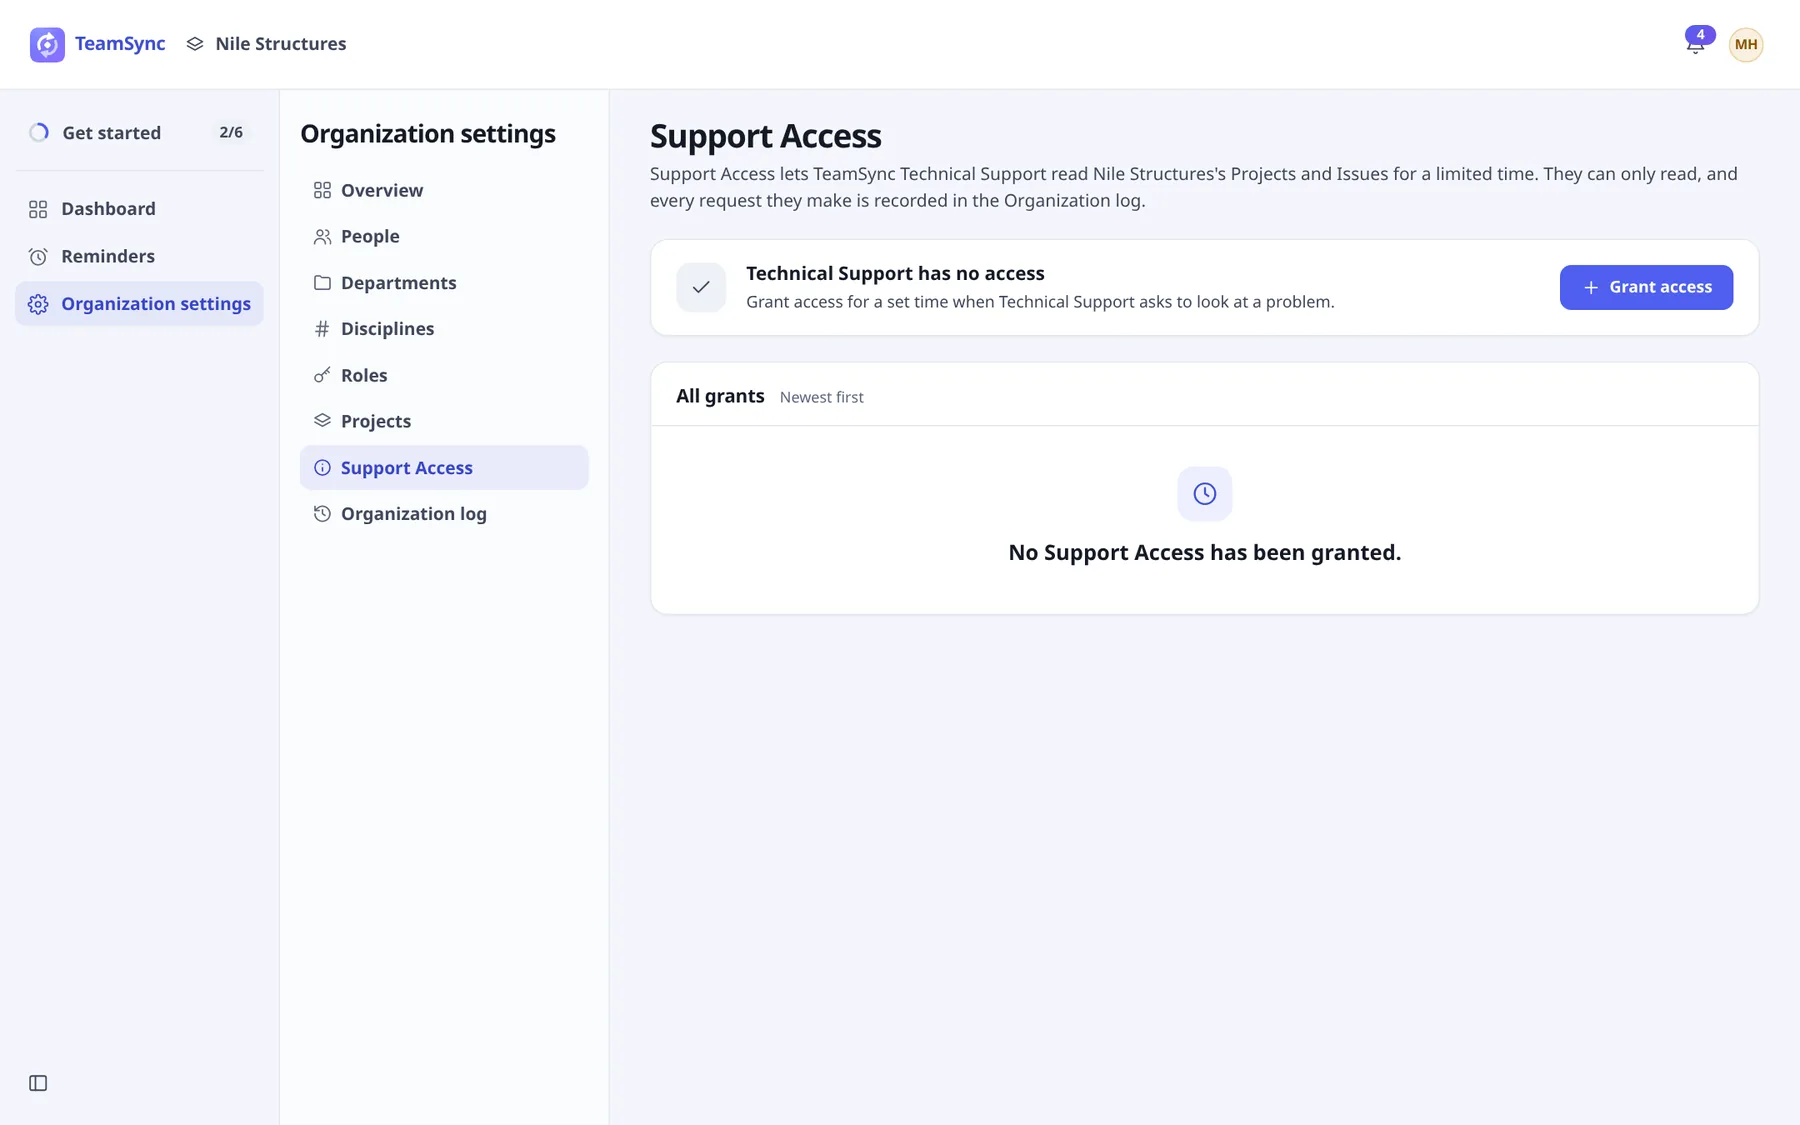The image size is (1800, 1125).
Task: Click the checkmark status icon
Action: (701, 288)
